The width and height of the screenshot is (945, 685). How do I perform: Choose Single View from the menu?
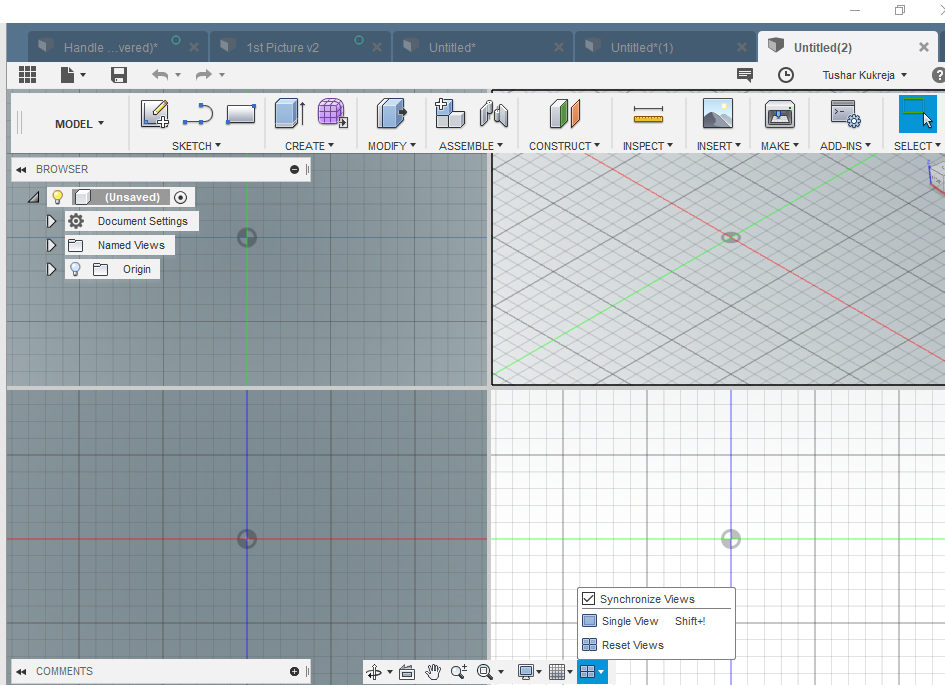pos(656,621)
